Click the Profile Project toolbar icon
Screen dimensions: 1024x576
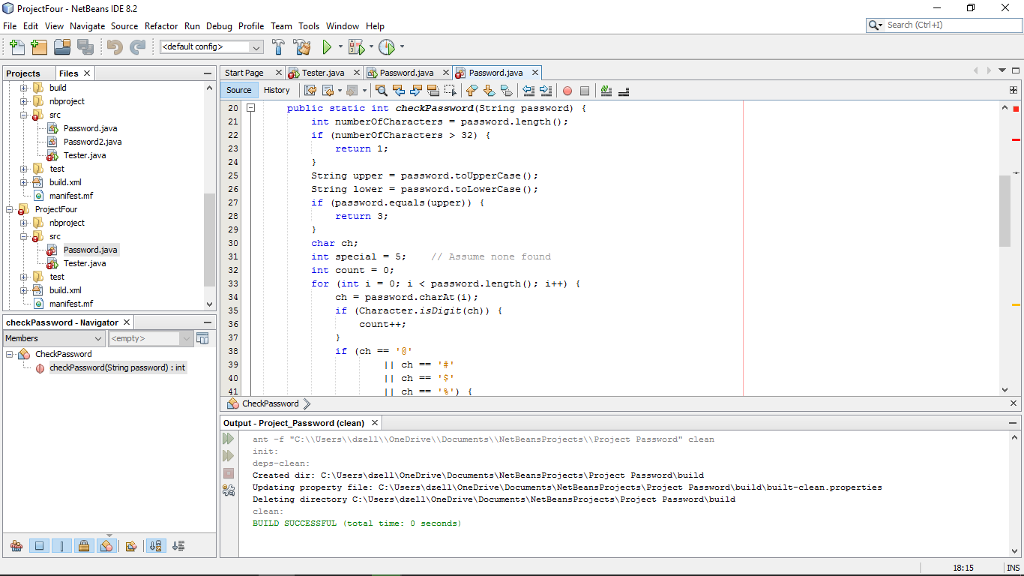click(x=385, y=46)
